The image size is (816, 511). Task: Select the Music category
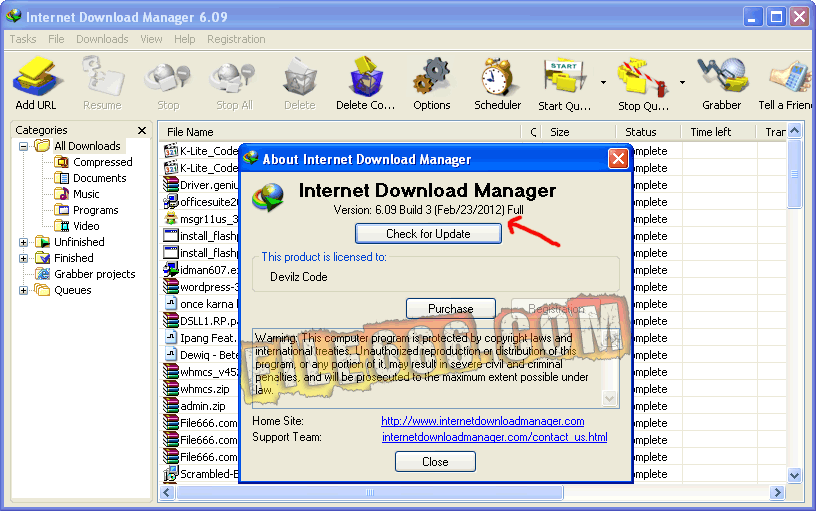pos(86,194)
